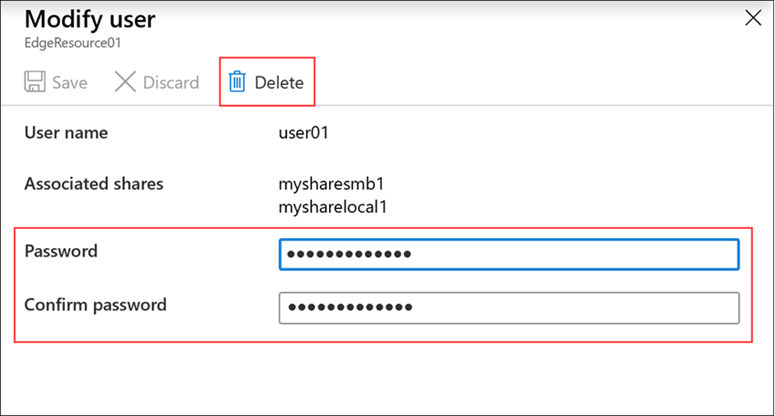Select the Save text label
775x416 pixels.
click(70, 83)
